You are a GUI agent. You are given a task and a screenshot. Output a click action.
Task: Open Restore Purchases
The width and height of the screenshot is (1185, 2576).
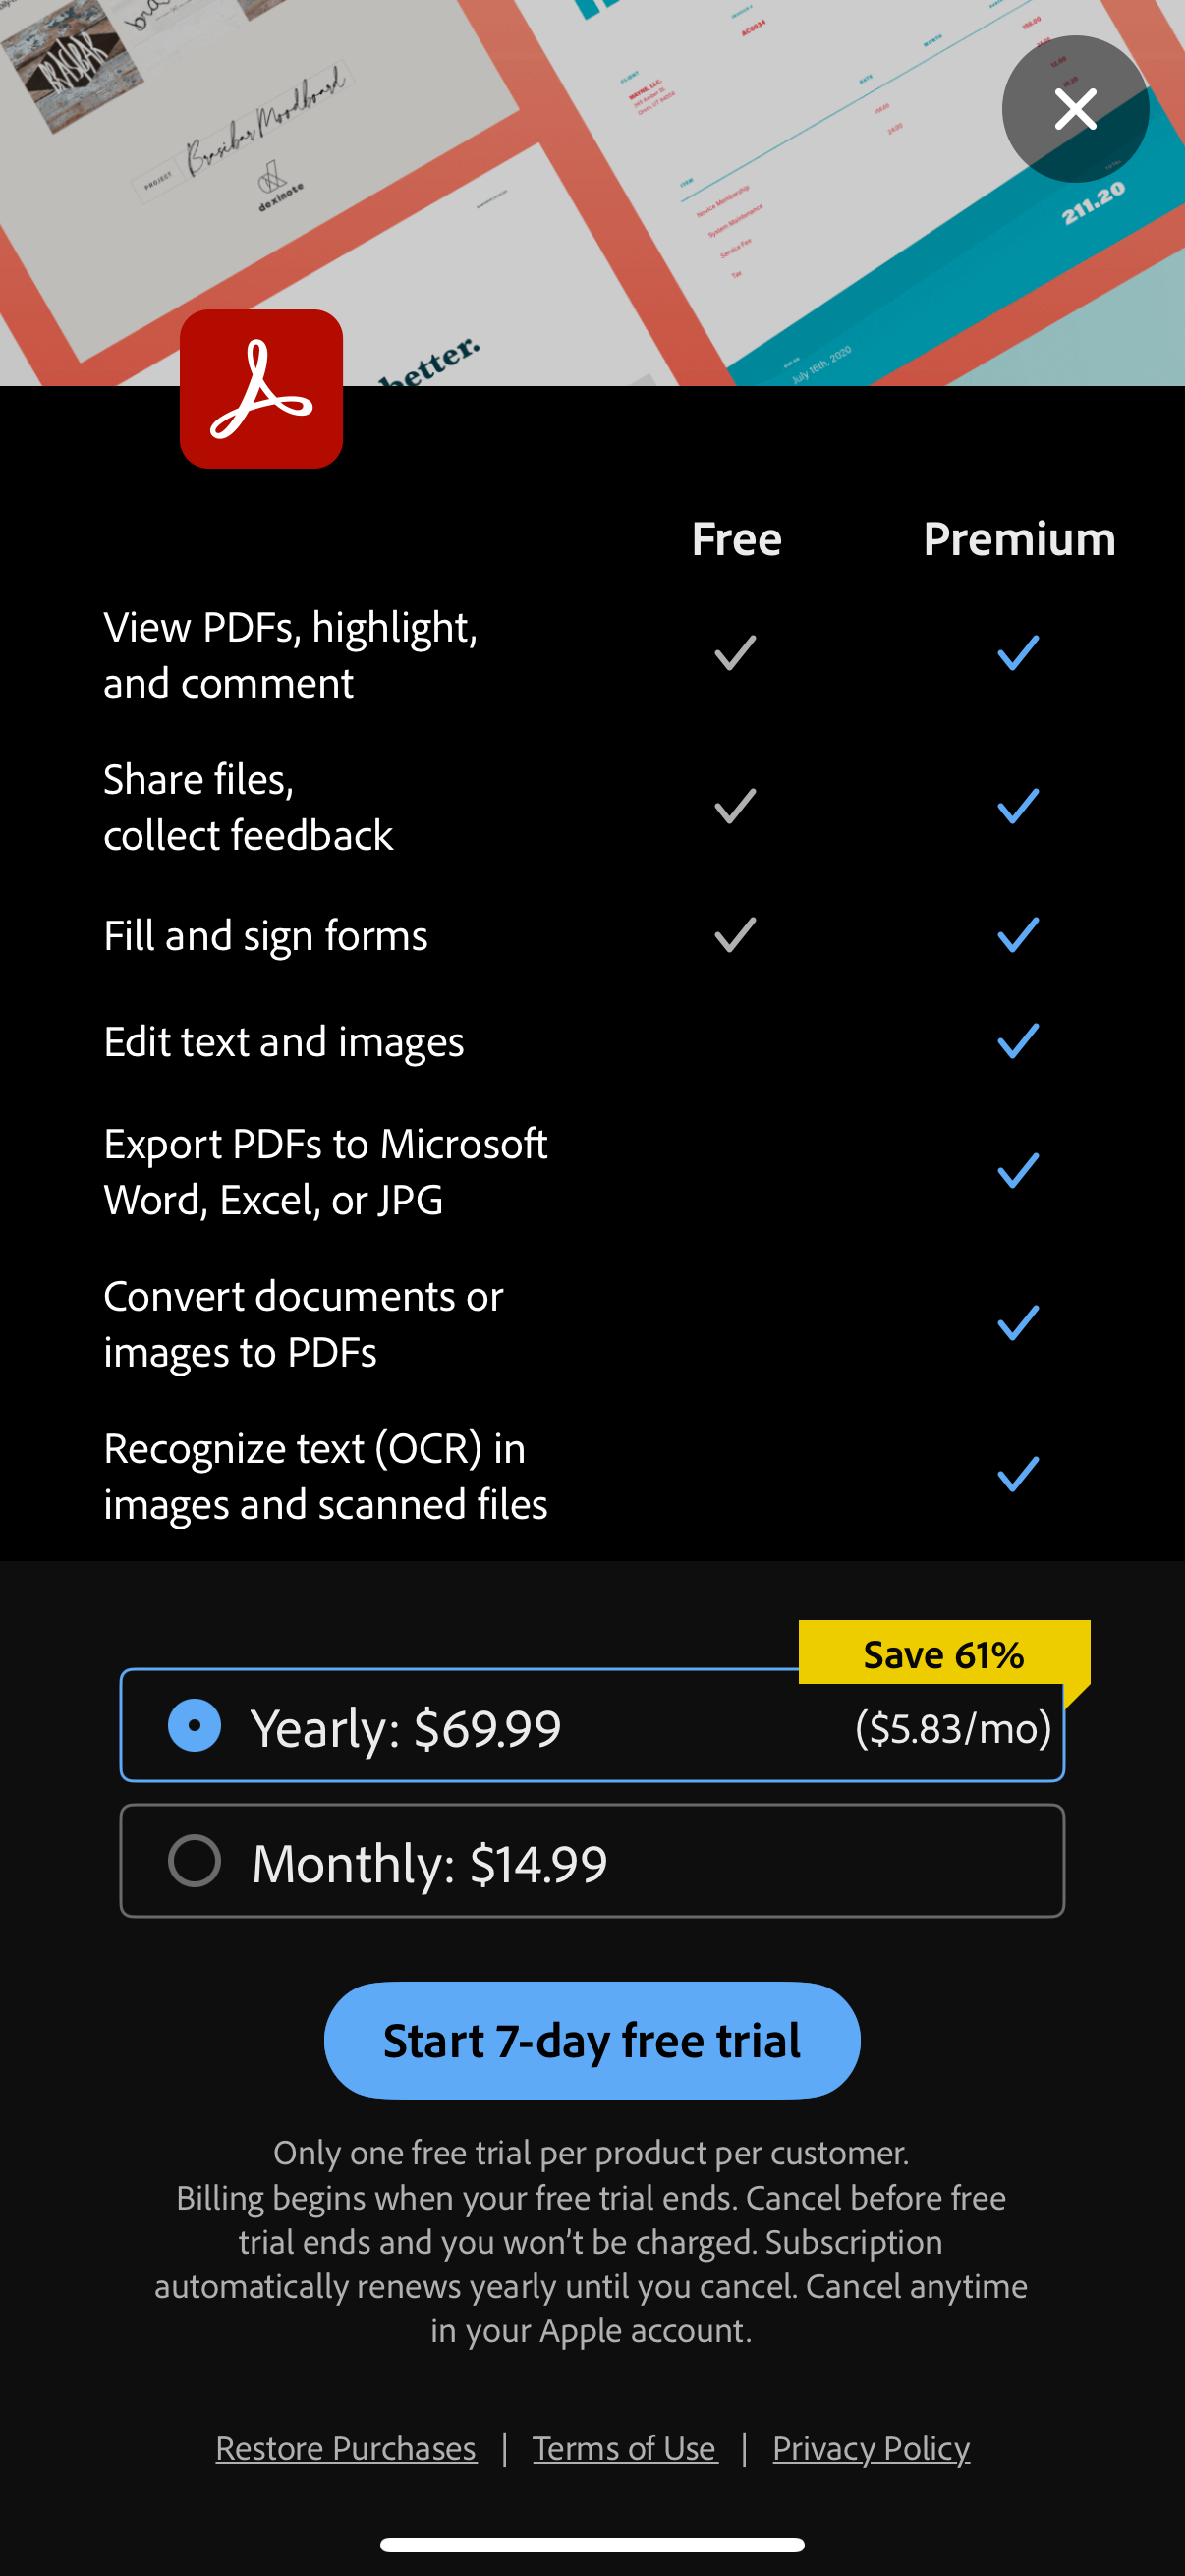pos(346,2448)
